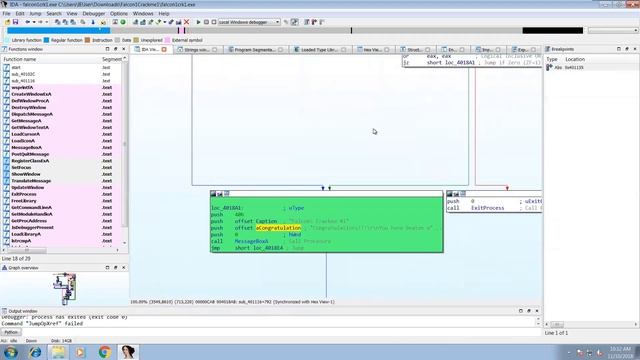Click the red X cancel toolbar icon

pos(187,22)
